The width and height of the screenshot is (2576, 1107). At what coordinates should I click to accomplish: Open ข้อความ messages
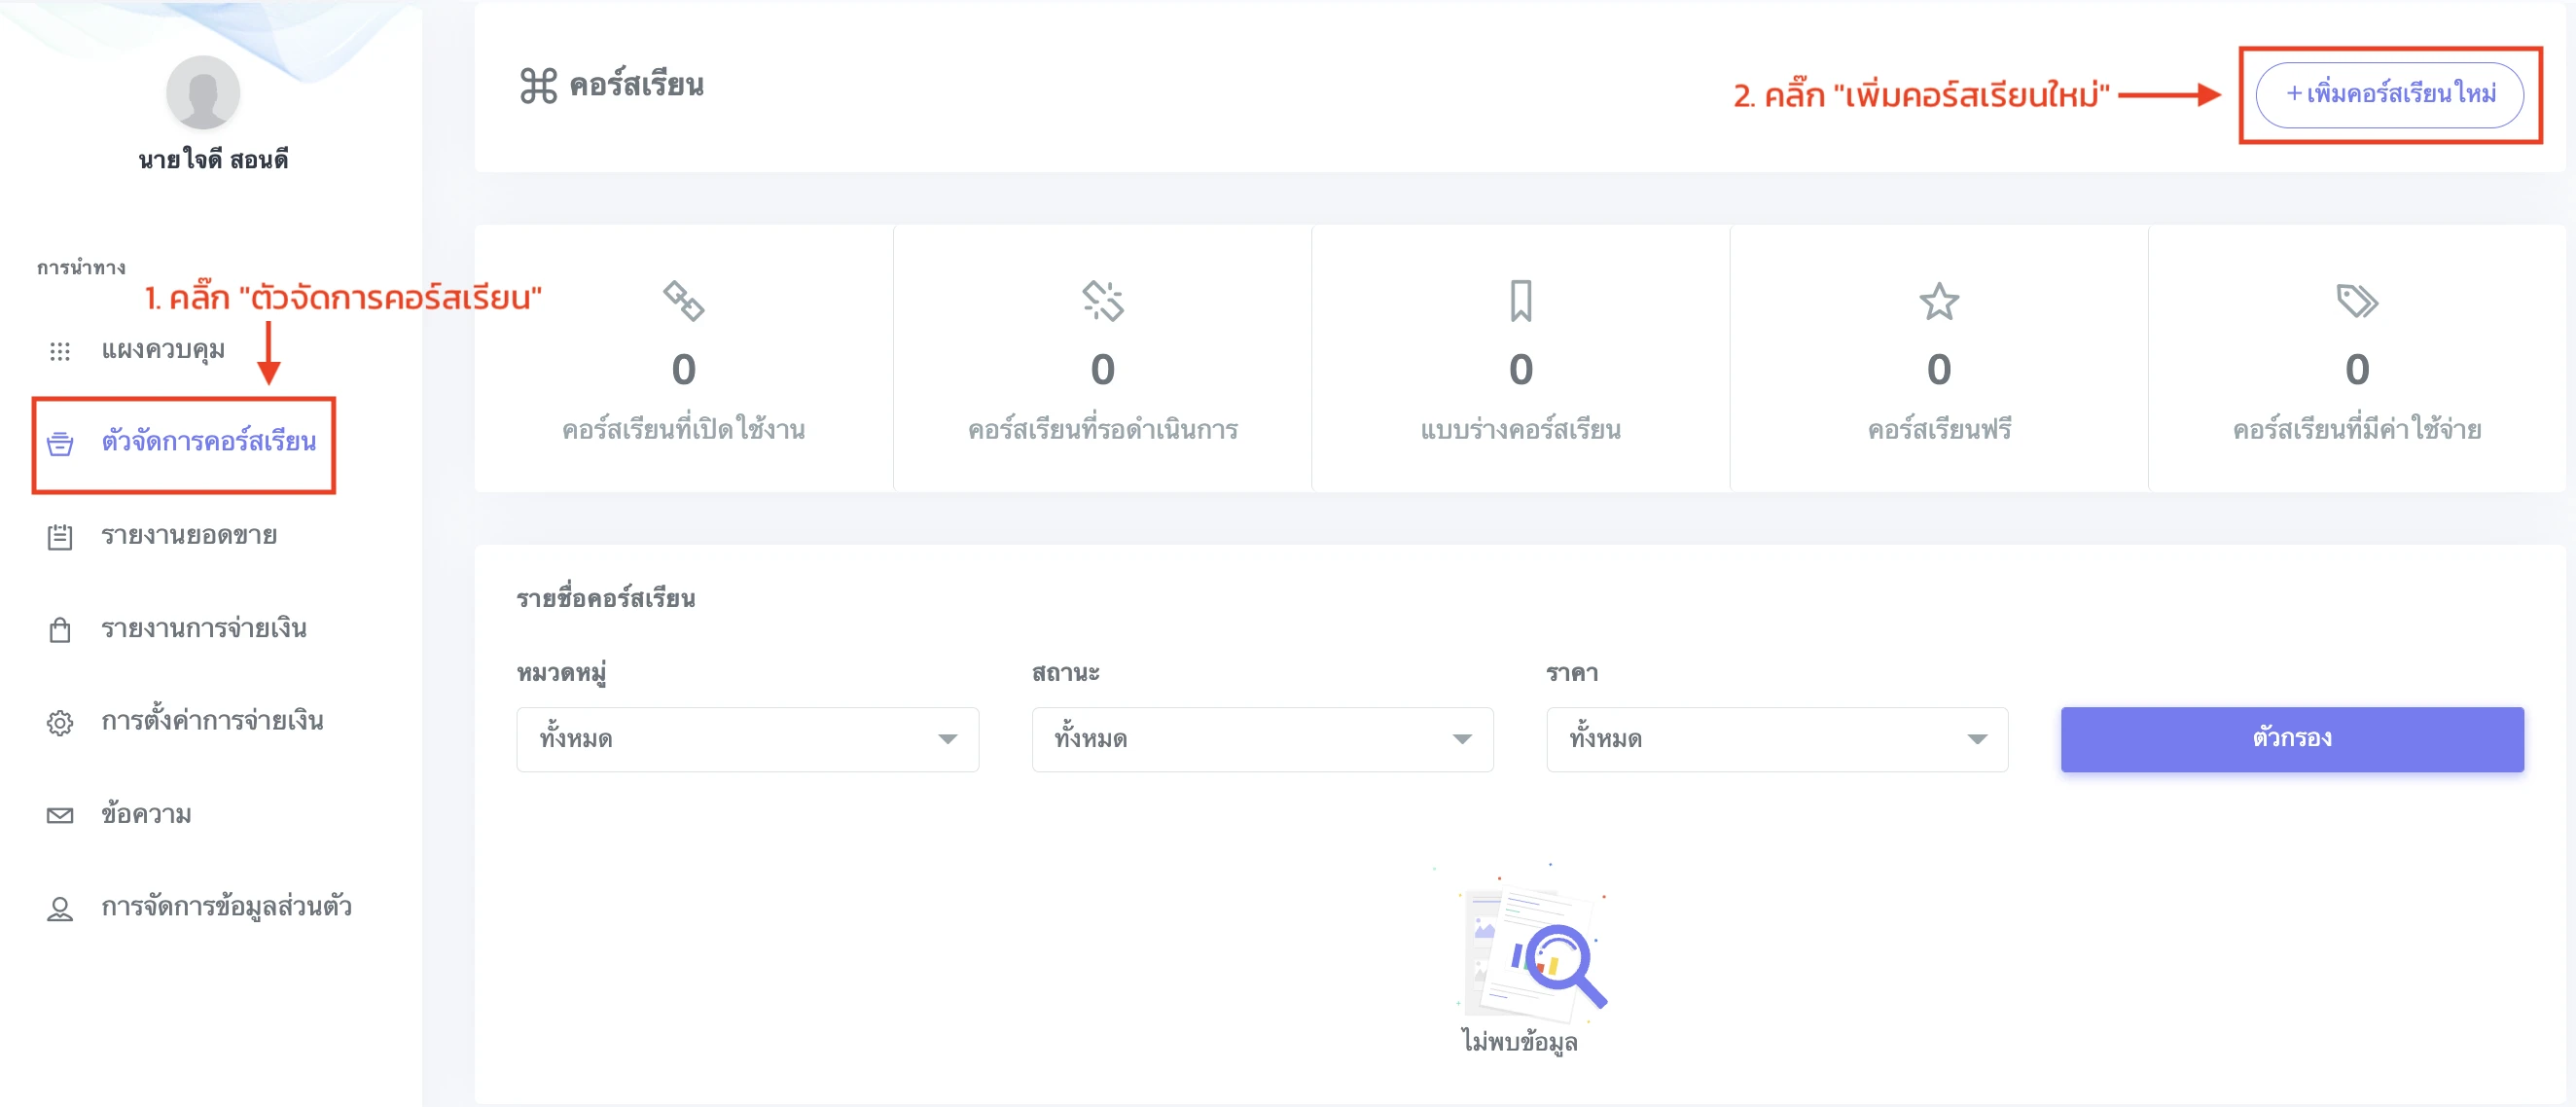[x=146, y=814]
